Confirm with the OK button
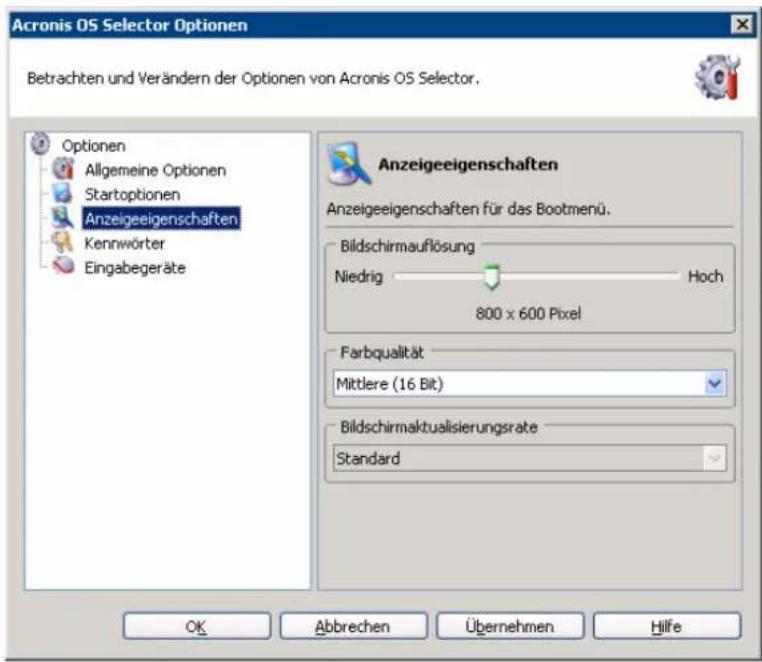762x662 pixels. click(x=196, y=626)
